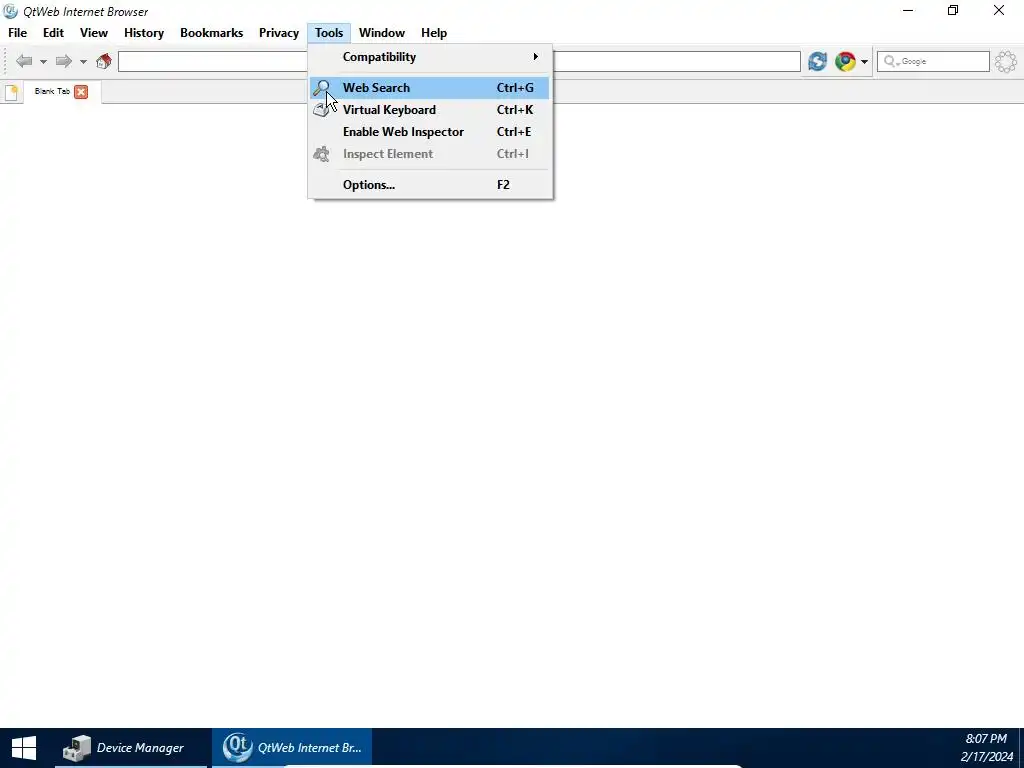This screenshot has height=768, width=1024.
Task: Click QtWeb Internet Browser taskbar button
Action: pyautogui.click(x=291, y=748)
